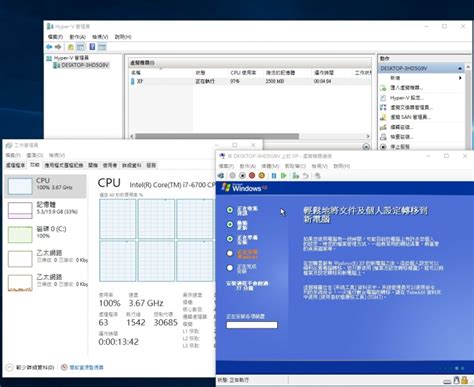Expand the 新增 submenu arrow in the Actions pane
This screenshot has height=387, width=474.
[460, 78]
